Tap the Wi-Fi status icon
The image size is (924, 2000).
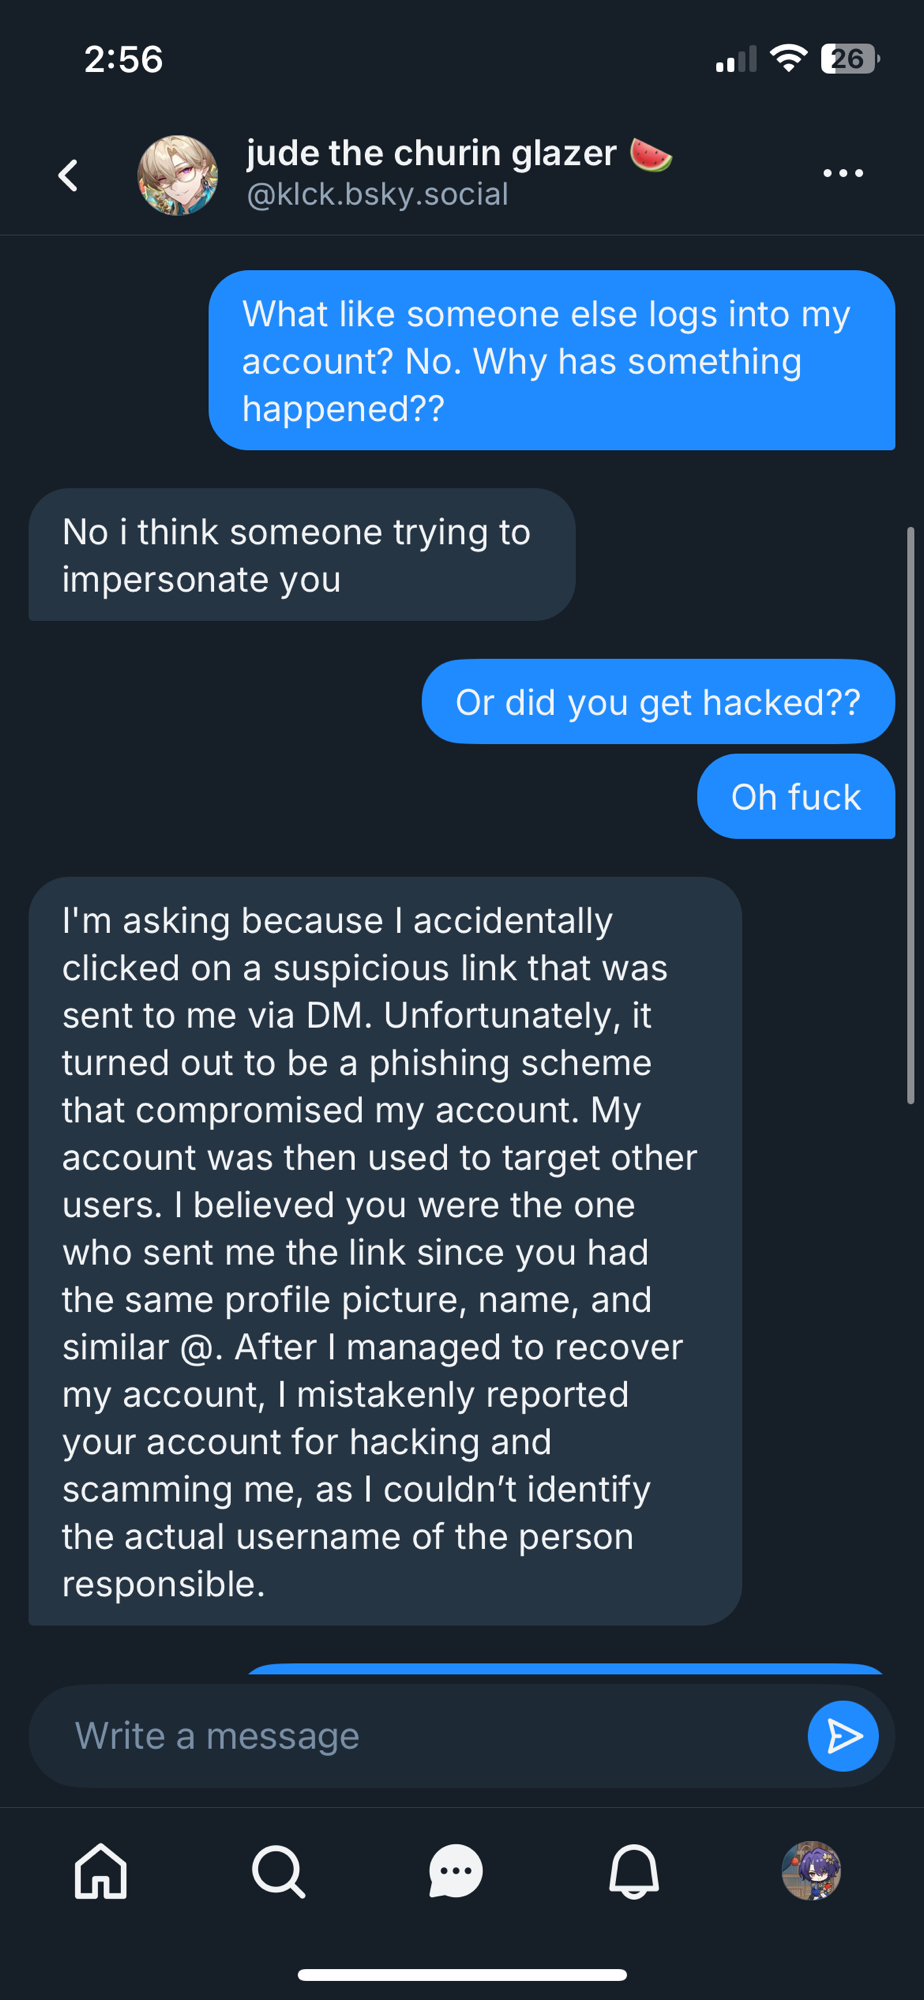pos(789,59)
